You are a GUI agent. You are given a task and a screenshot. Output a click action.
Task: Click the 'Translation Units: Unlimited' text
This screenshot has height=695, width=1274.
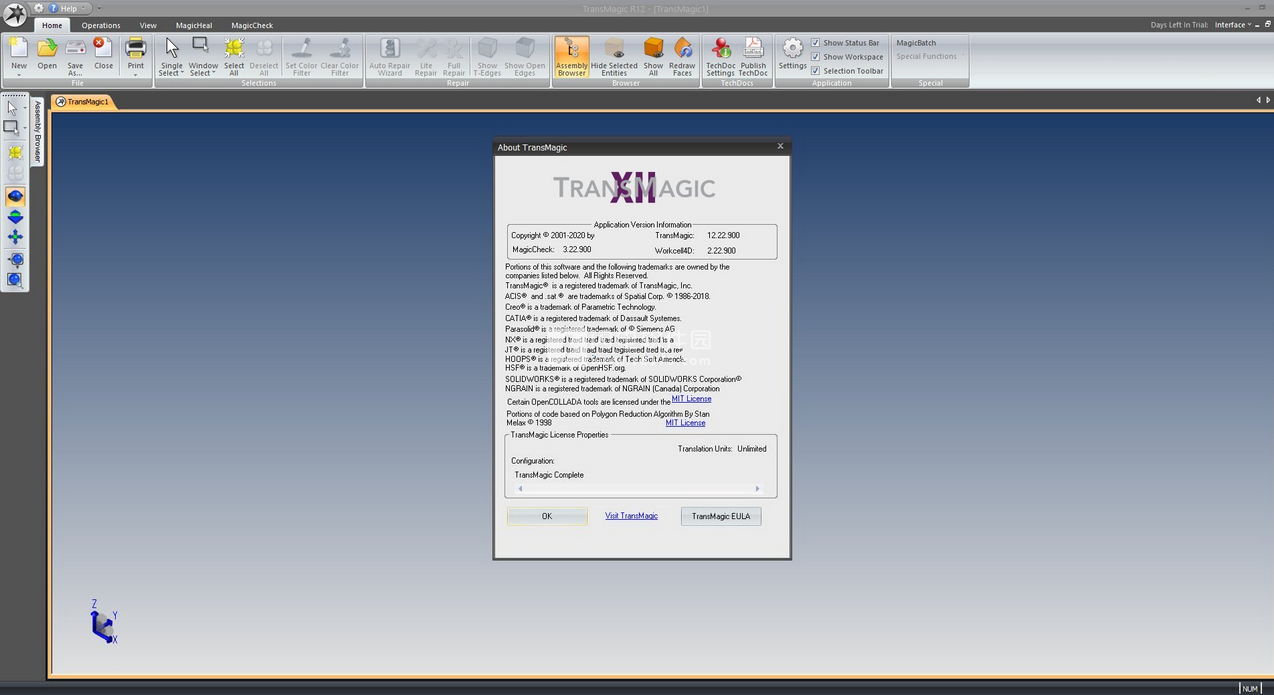tap(722, 449)
